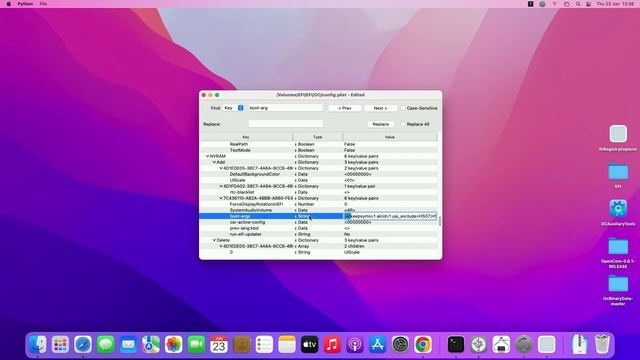Go to previous match with Prev button
The width and height of the screenshot is (640, 360).
coord(344,108)
